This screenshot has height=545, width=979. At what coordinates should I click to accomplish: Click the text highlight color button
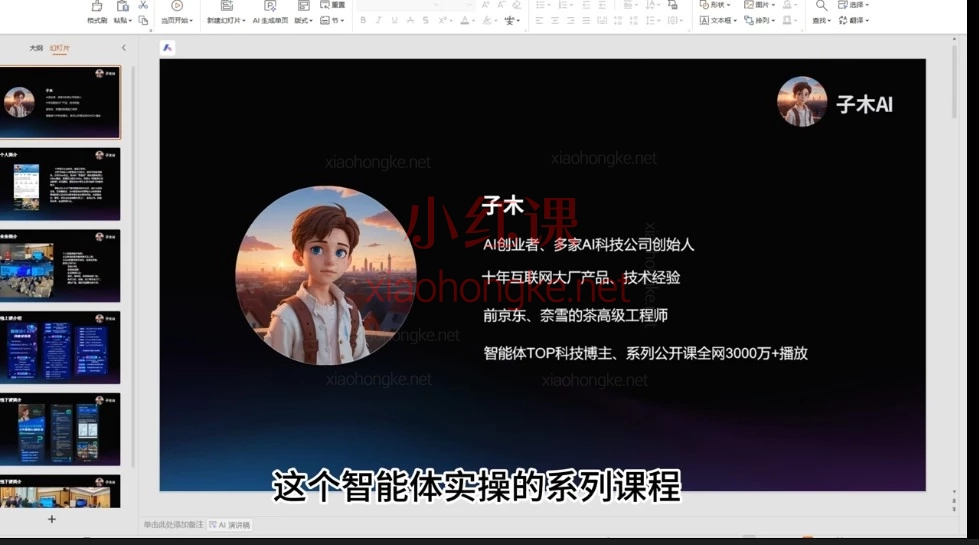[487, 21]
